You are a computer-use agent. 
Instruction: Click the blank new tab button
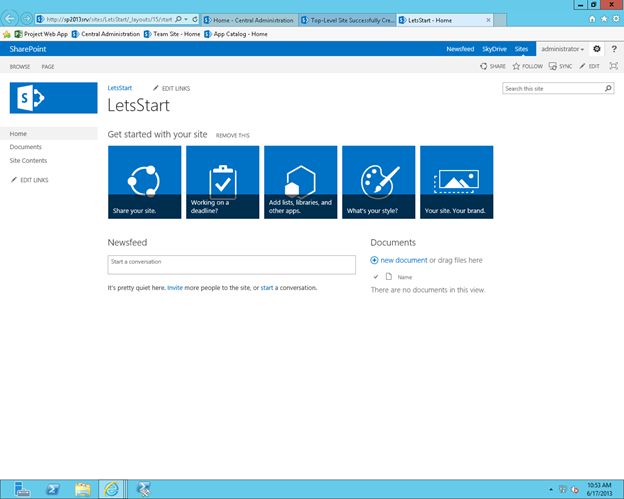point(500,20)
